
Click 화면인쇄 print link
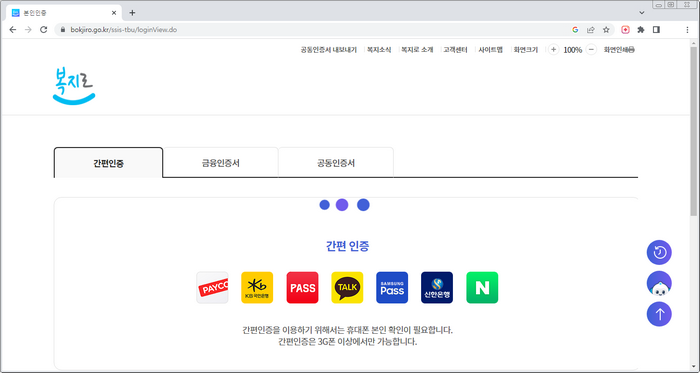click(x=619, y=50)
